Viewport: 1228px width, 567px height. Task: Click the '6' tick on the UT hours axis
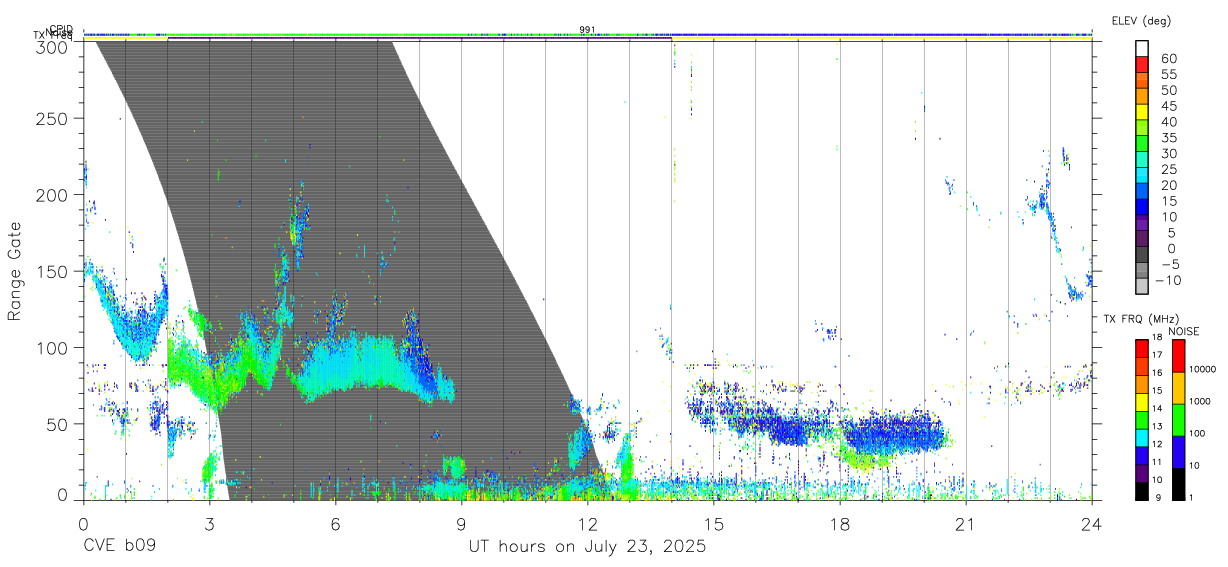pos(335,523)
